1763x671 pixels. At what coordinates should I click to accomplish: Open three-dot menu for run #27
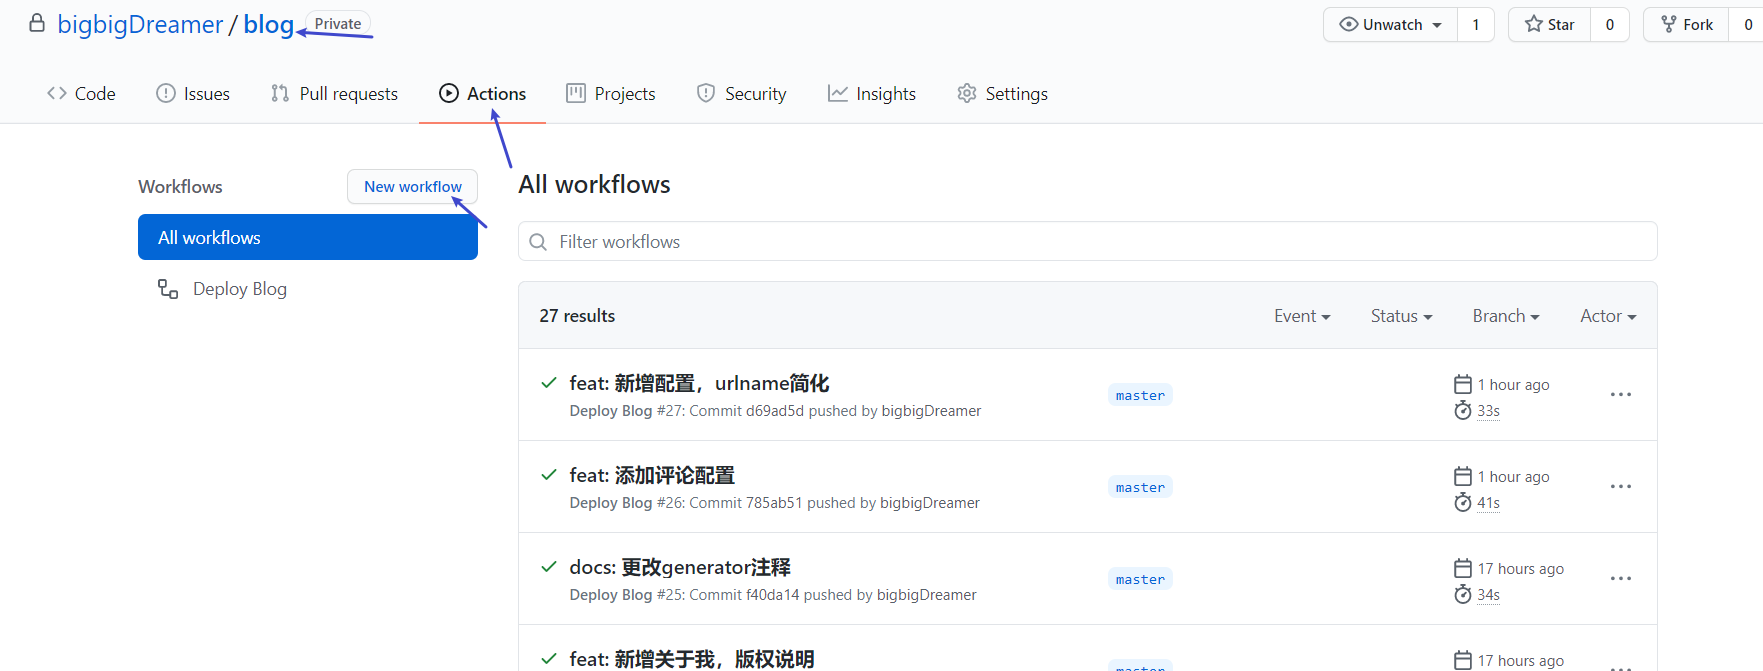click(x=1621, y=395)
